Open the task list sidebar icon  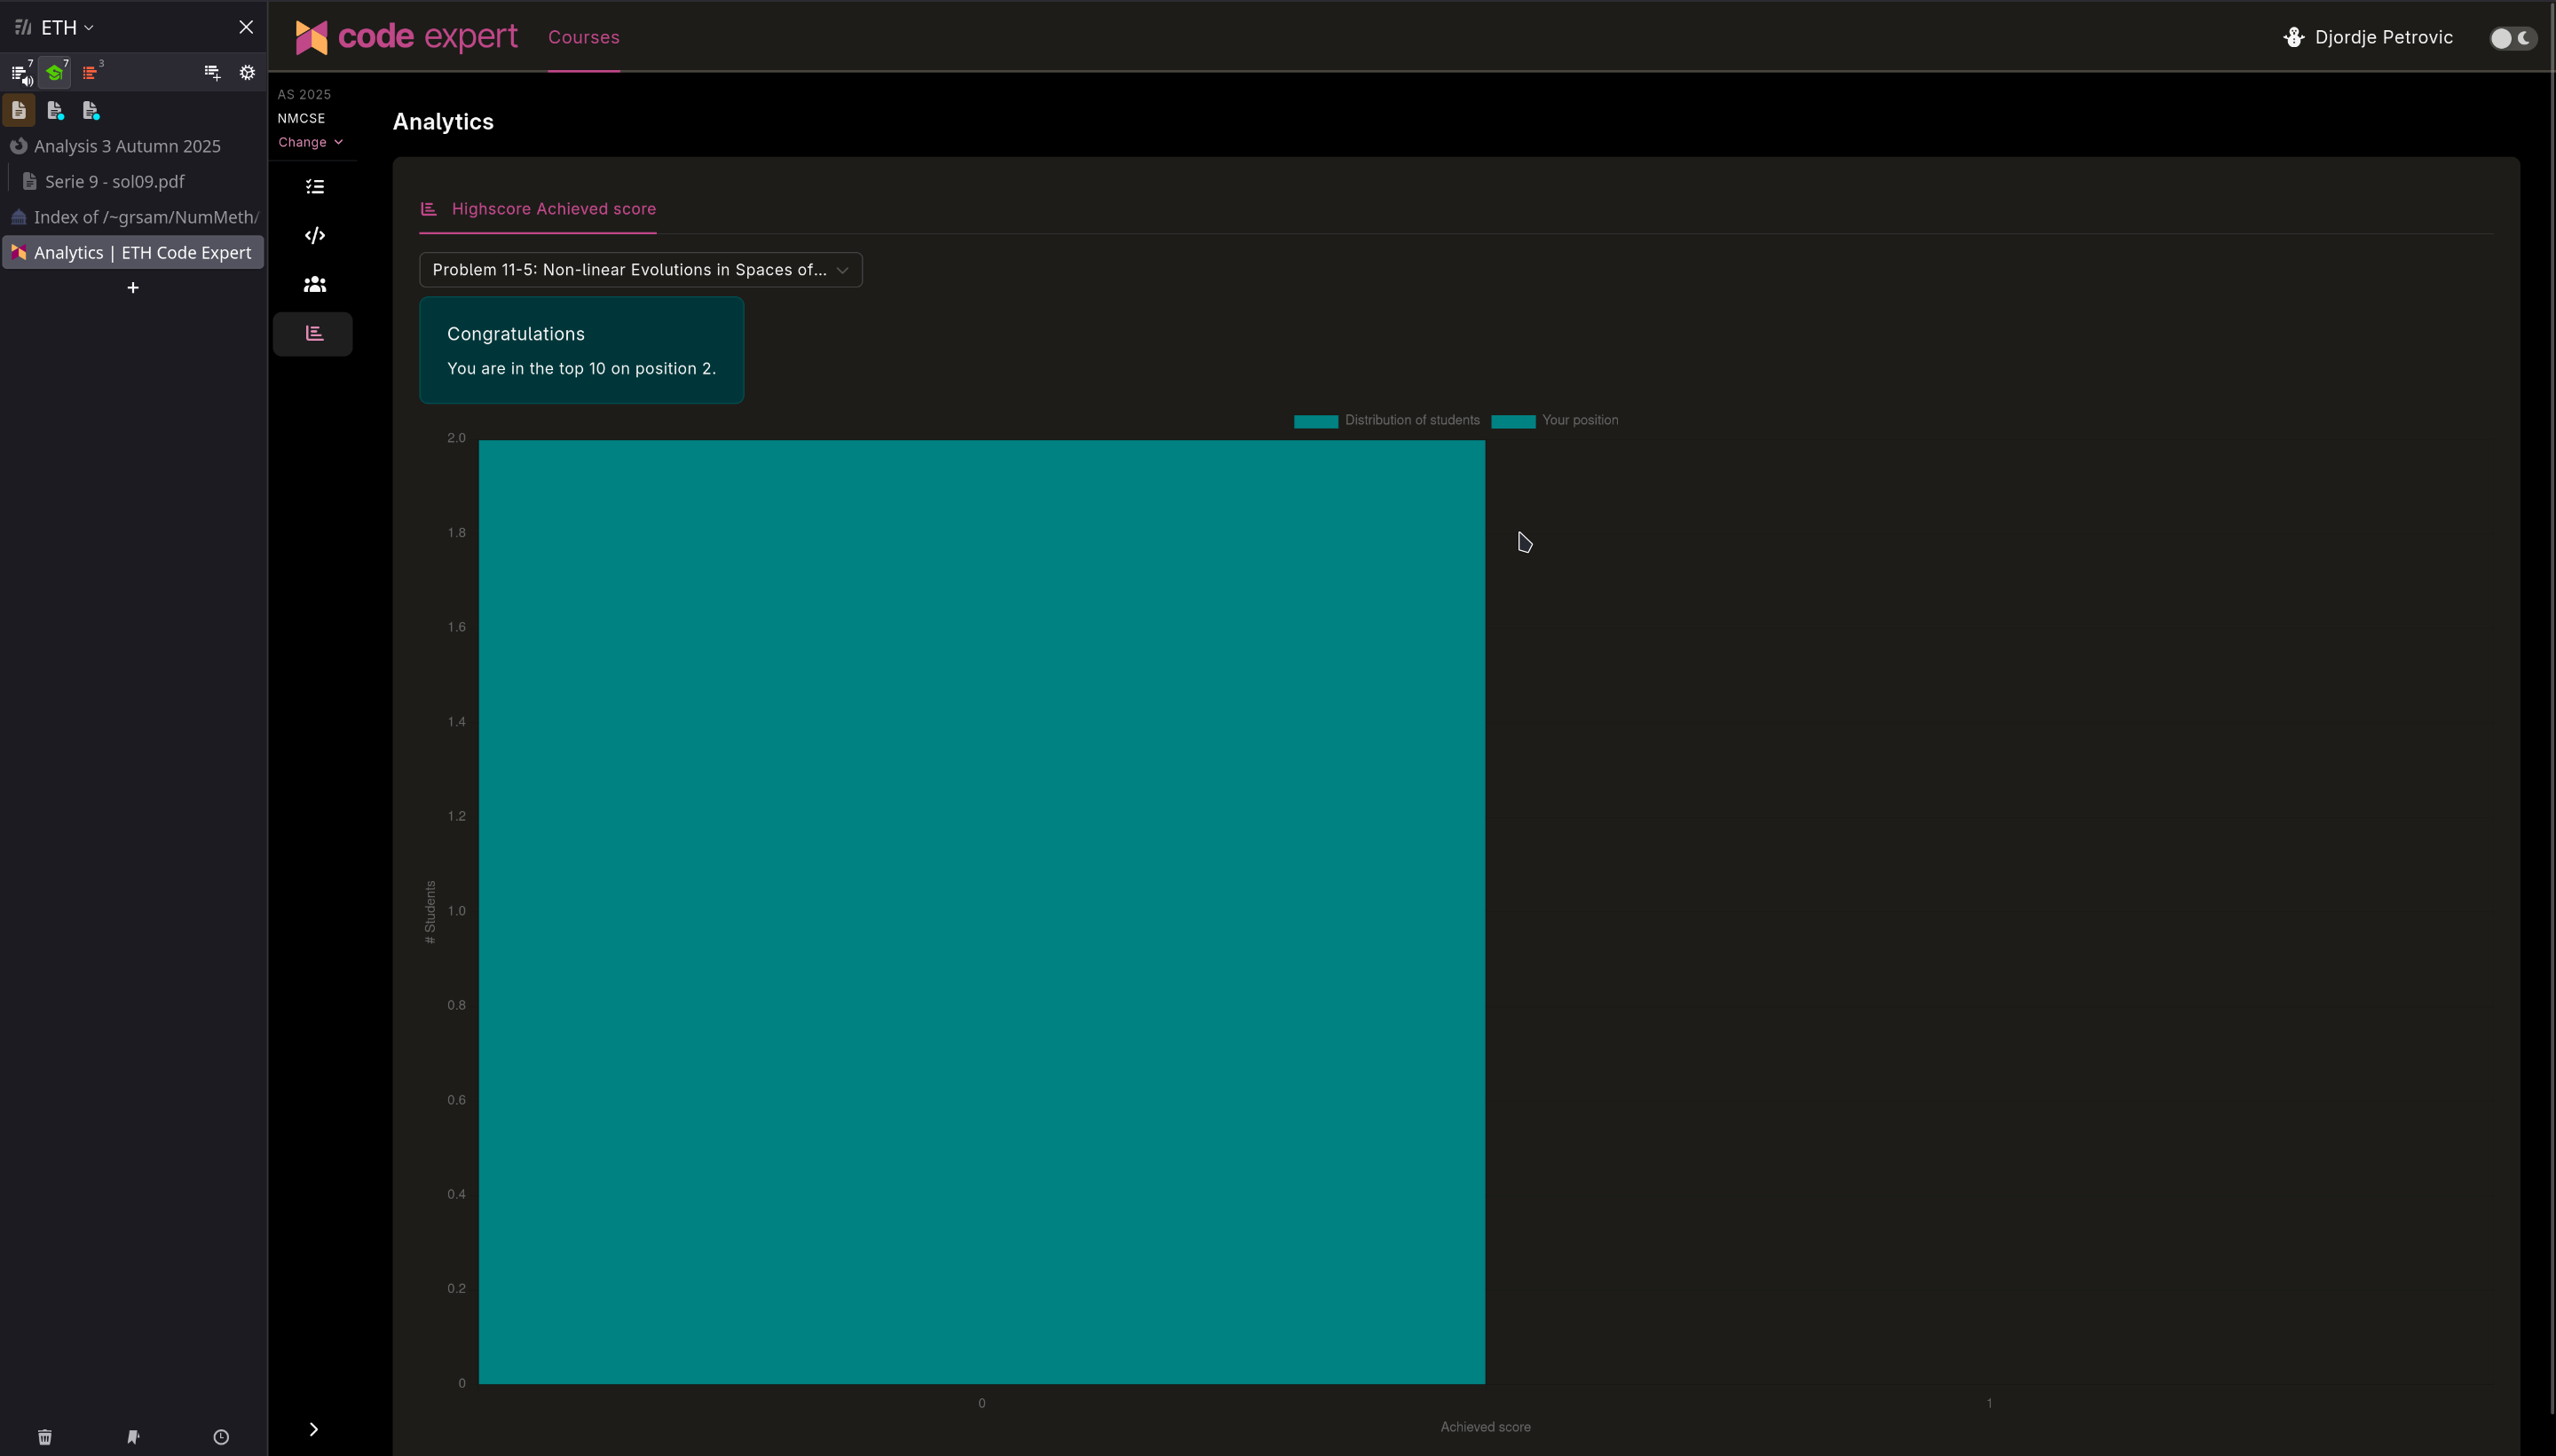pos(314,187)
